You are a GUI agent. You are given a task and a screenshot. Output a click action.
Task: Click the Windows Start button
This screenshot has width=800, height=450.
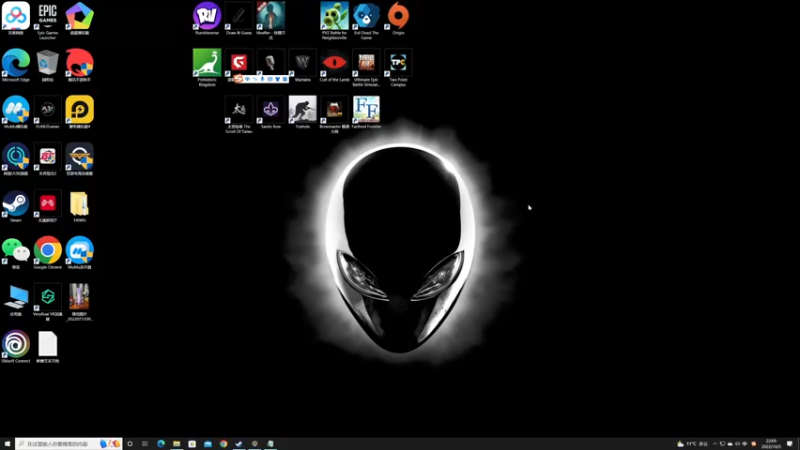(x=7, y=444)
